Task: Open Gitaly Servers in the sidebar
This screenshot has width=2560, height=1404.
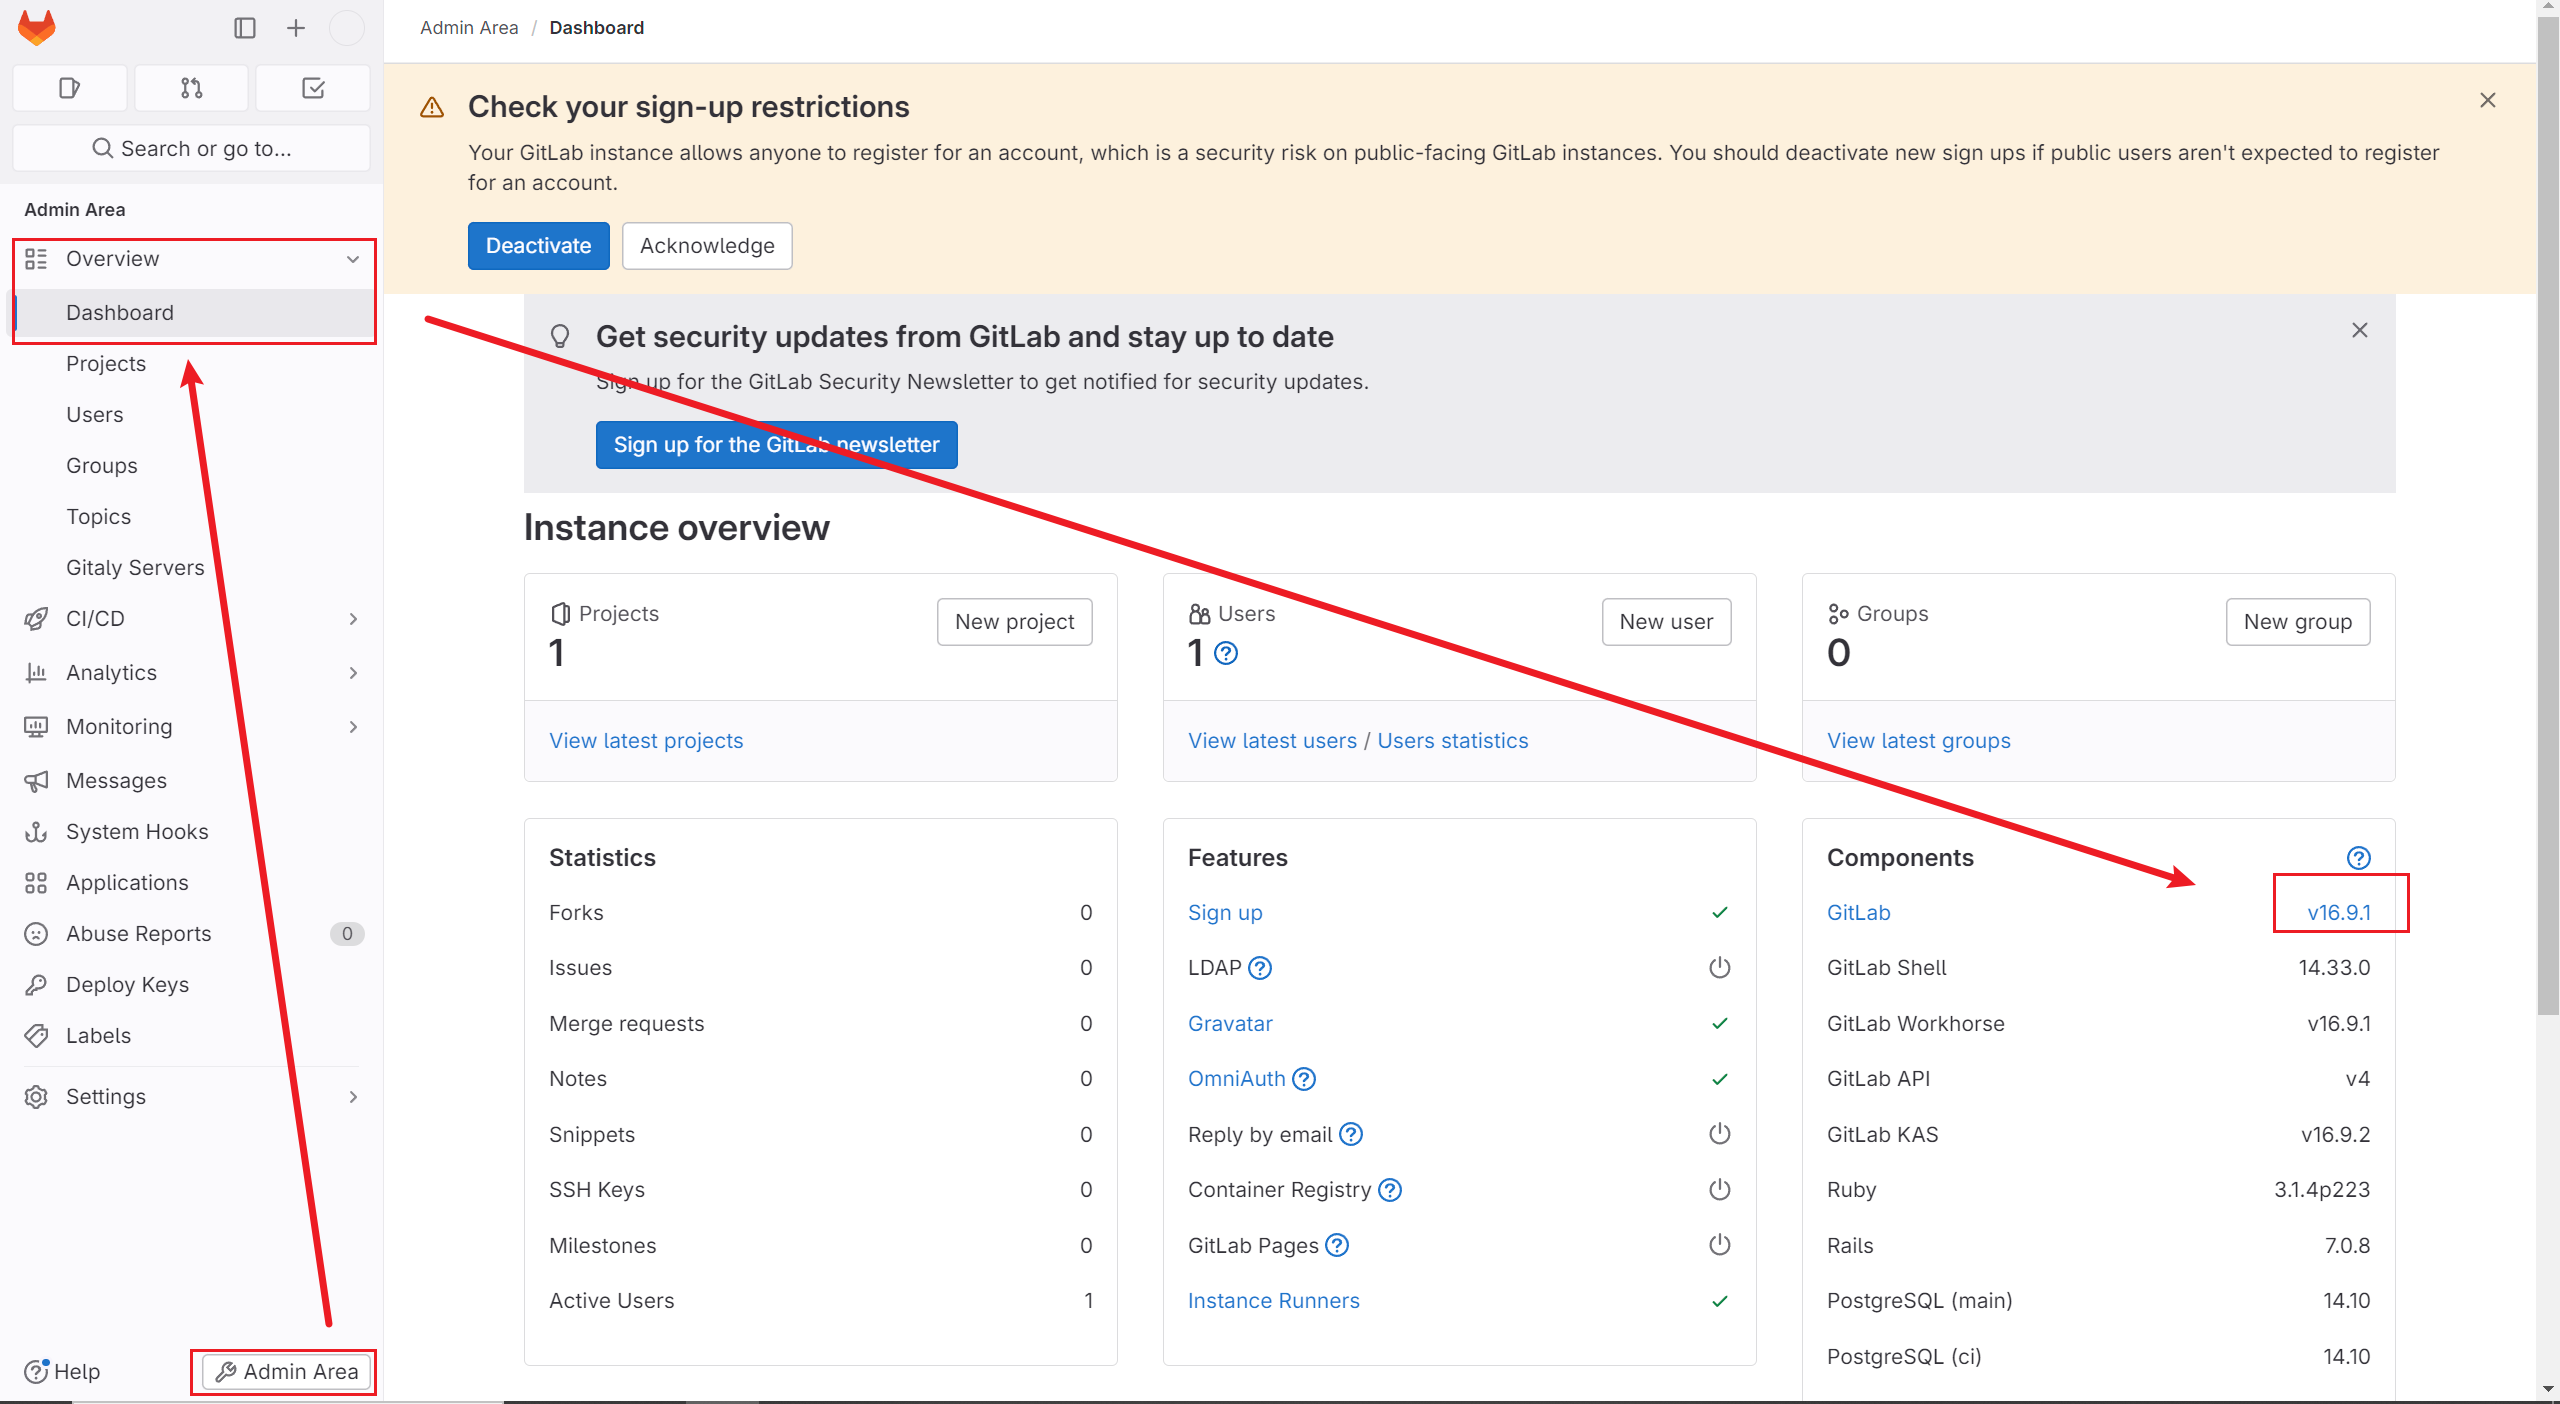Action: pyautogui.click(x=135, y=568)
